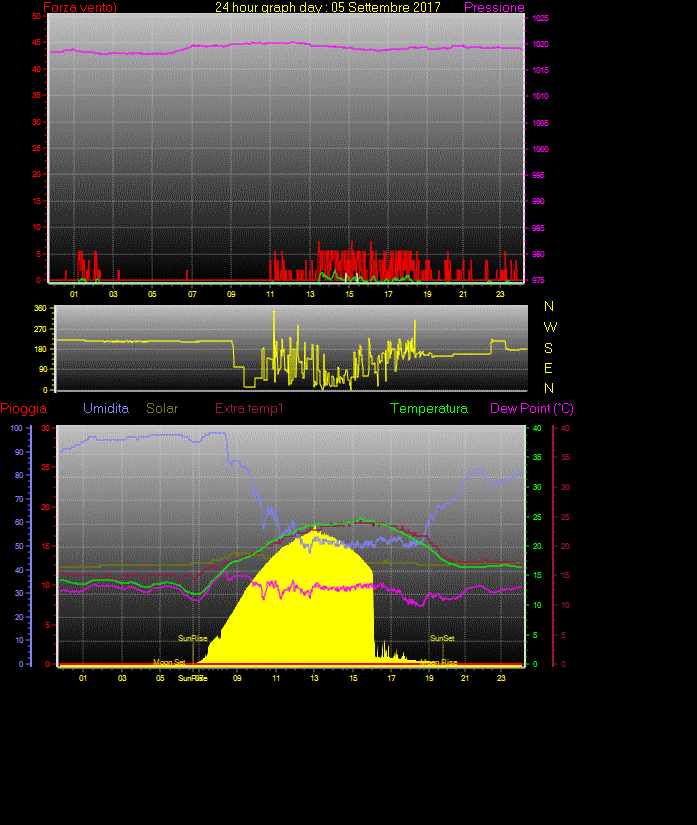The image size is (697, 825).
Task: Click the magenta Pressione legend label
Action: tap(494, 8)
